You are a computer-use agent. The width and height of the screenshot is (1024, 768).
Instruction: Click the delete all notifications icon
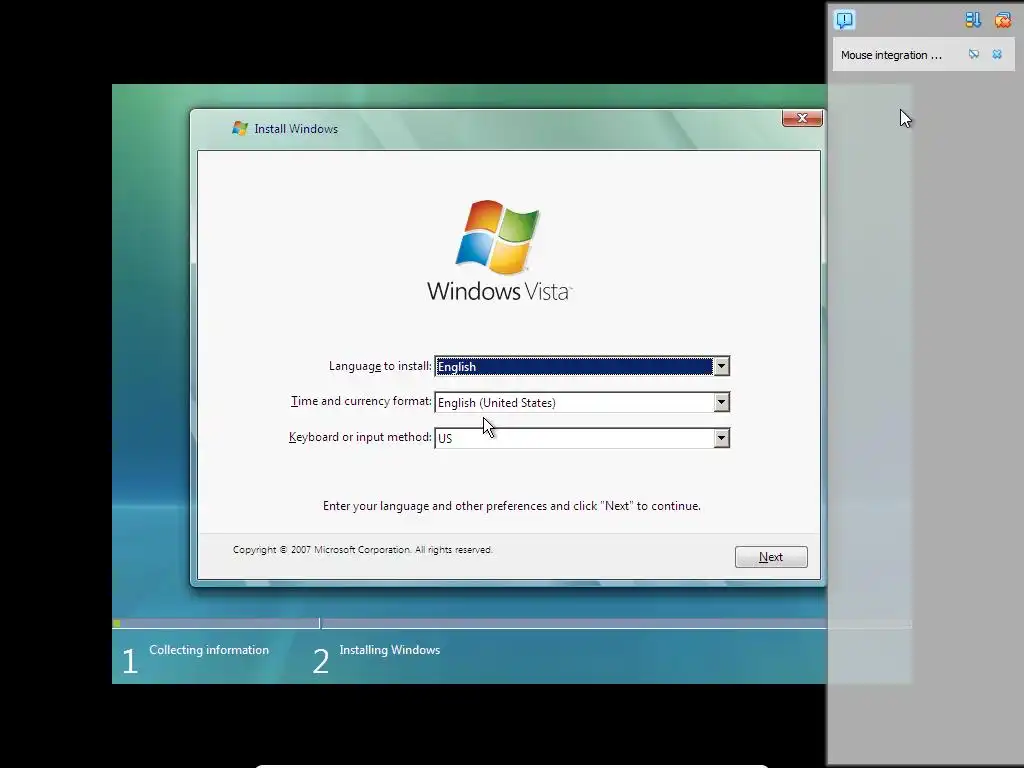[x=1002, y=20]
